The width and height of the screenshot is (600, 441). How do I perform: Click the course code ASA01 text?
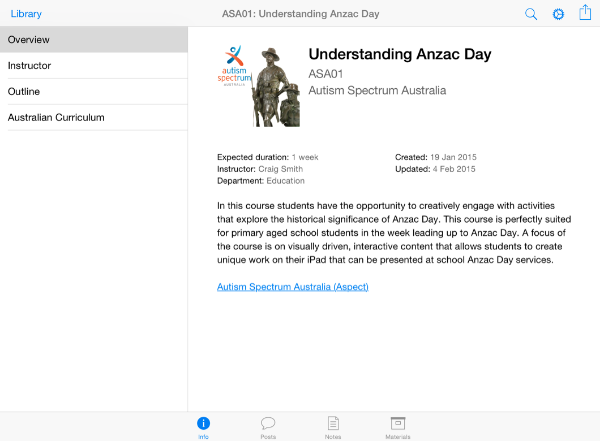pos(326,74)
